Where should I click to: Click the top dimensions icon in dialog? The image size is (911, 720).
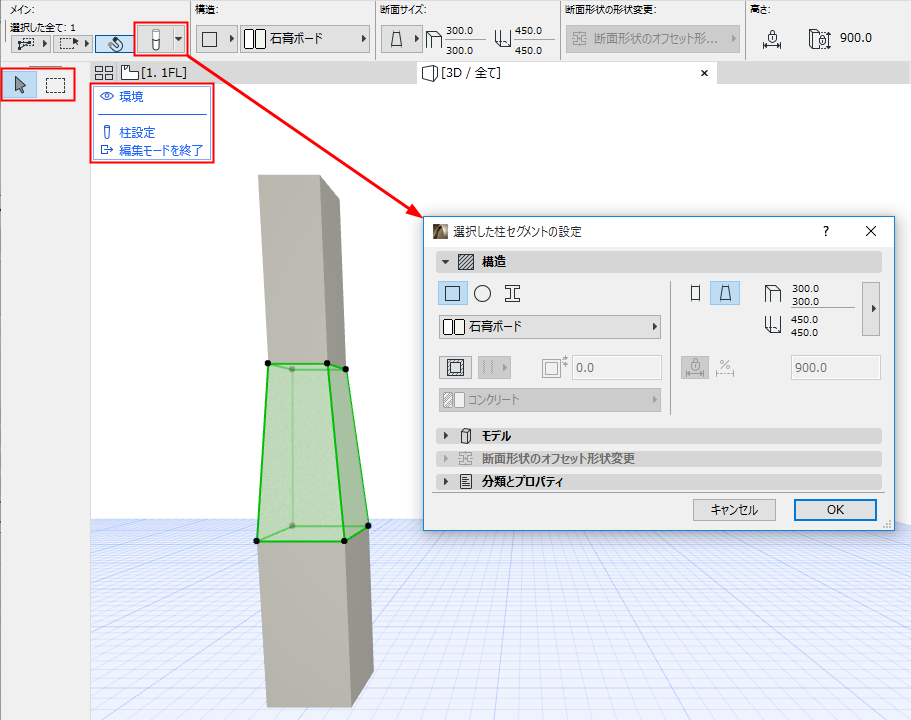tap(772, 294)
